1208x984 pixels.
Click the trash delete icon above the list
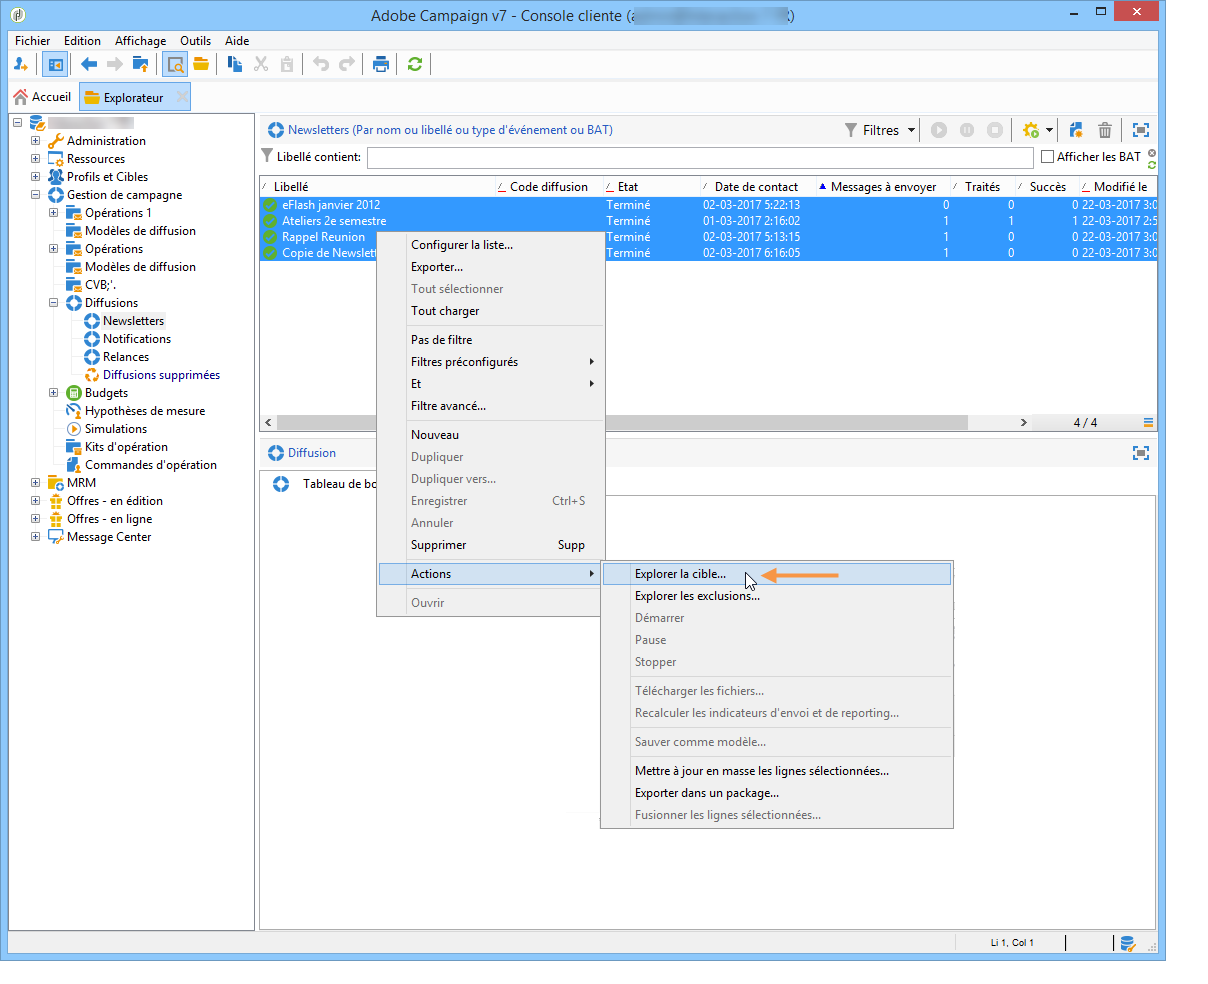pyautogui.click(x=1105, y=130)
